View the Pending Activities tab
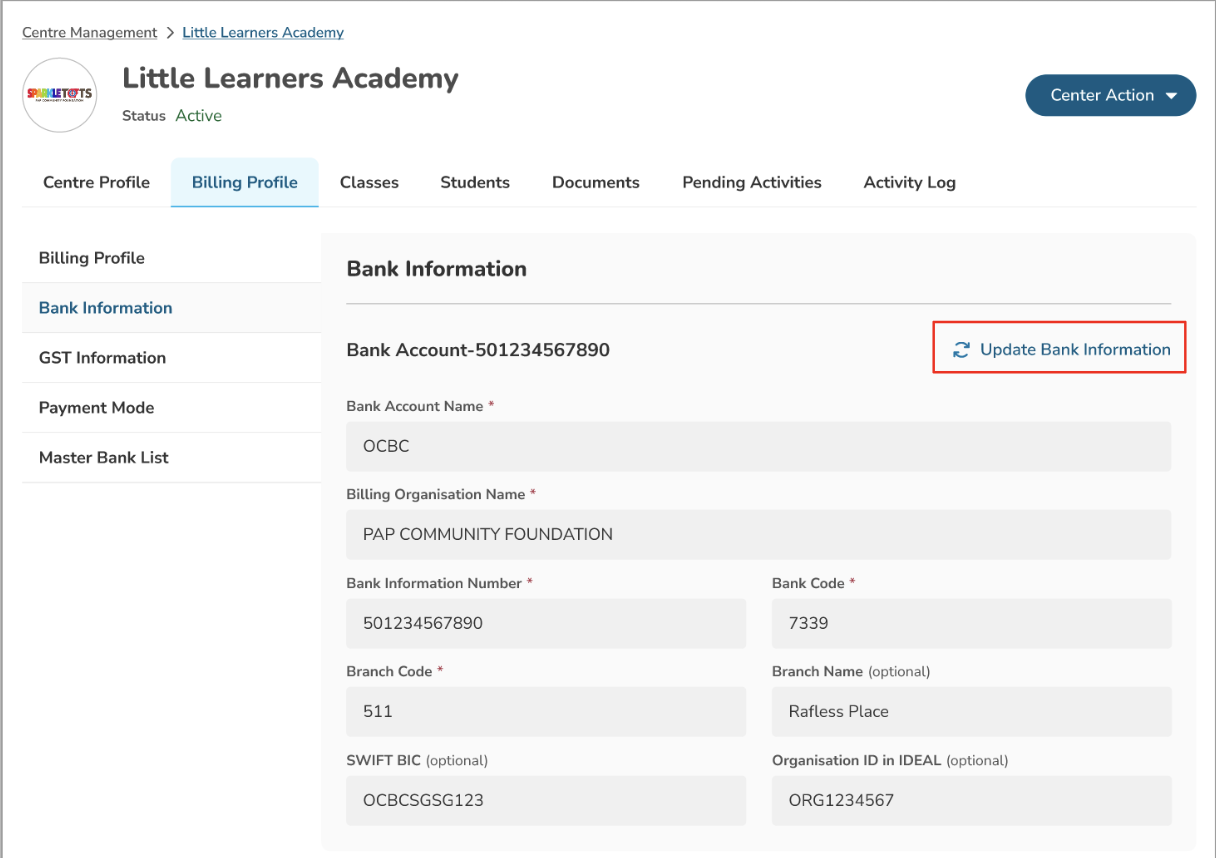The width and height of the screenshot is (1216, 858). tap(752, 182)
